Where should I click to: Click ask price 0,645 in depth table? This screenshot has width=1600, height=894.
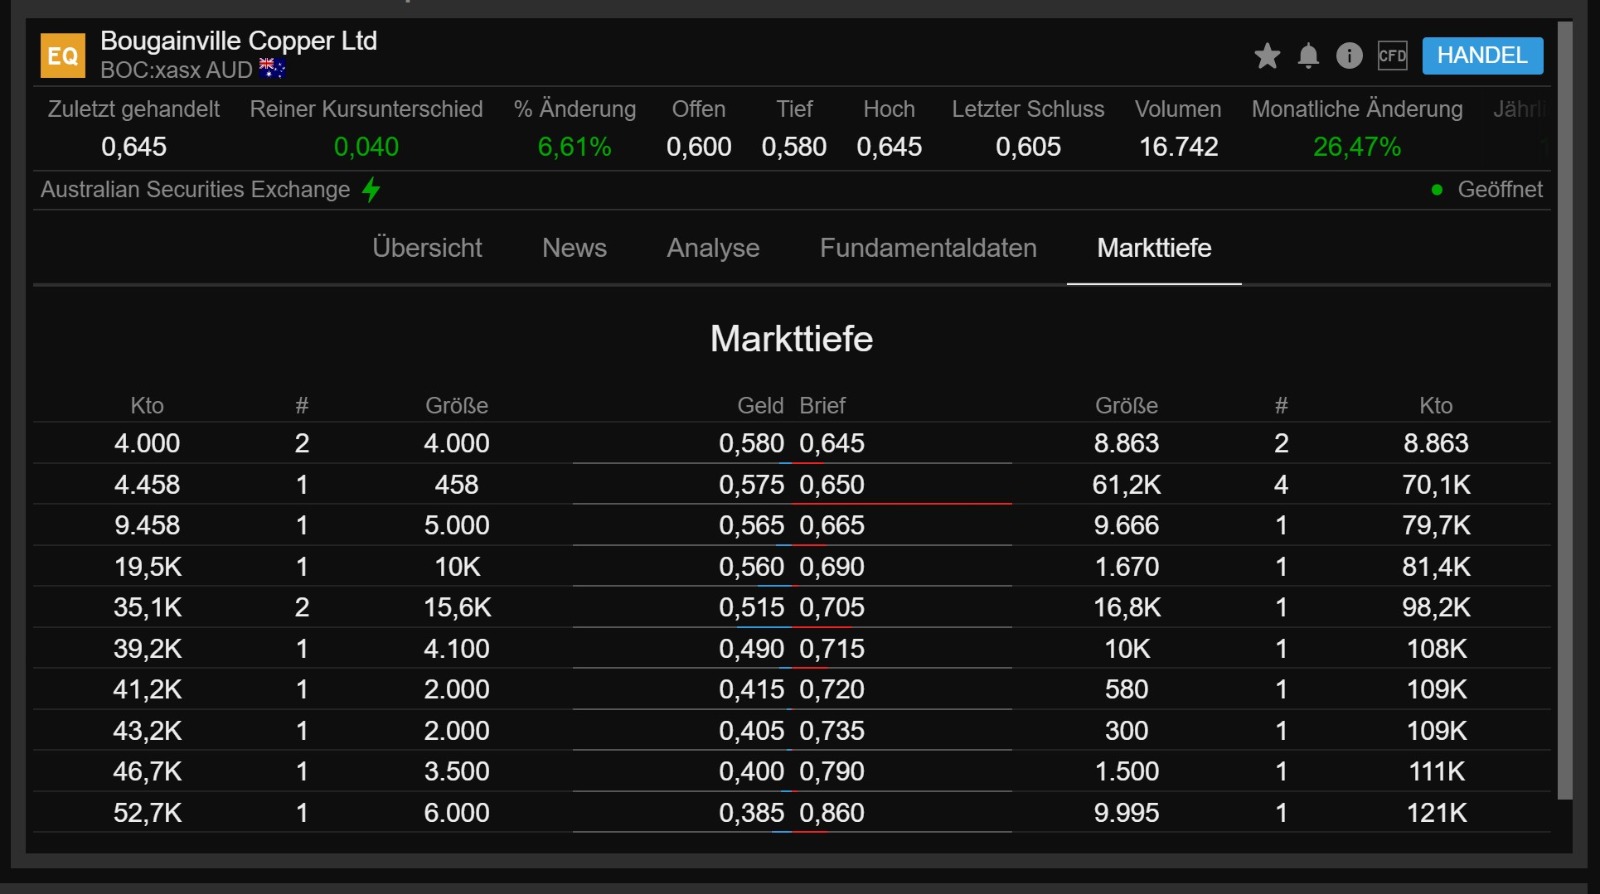[832, 444]
